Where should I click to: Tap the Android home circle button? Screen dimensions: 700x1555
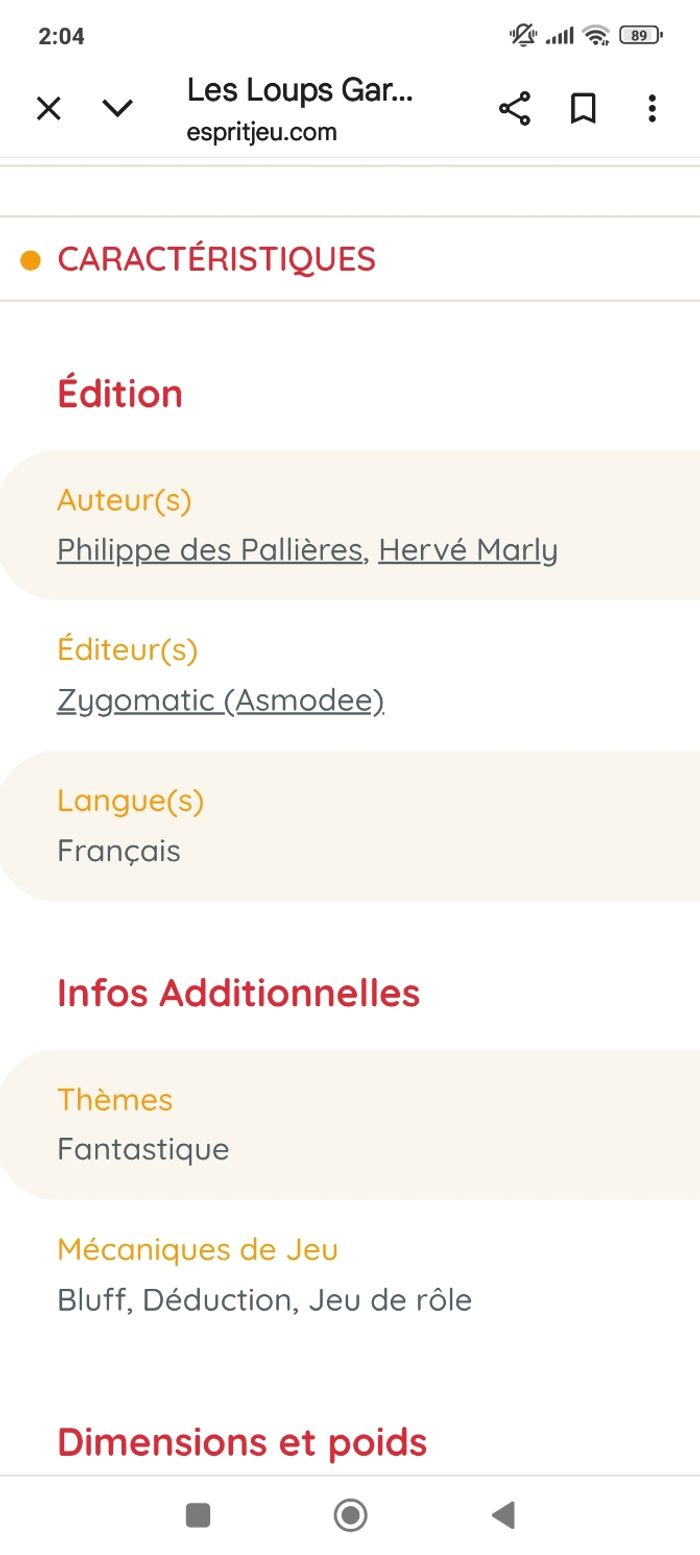pyautogui.click(x=350, y=1515)
